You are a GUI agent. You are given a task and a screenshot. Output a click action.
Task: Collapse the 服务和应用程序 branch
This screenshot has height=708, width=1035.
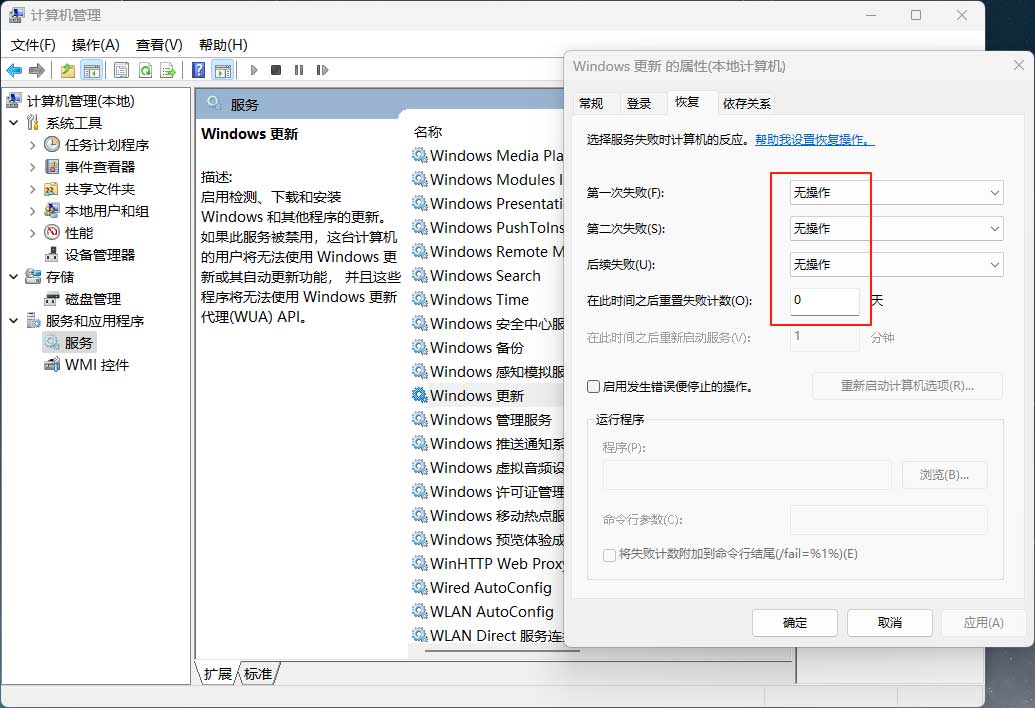tap(14, 321)
